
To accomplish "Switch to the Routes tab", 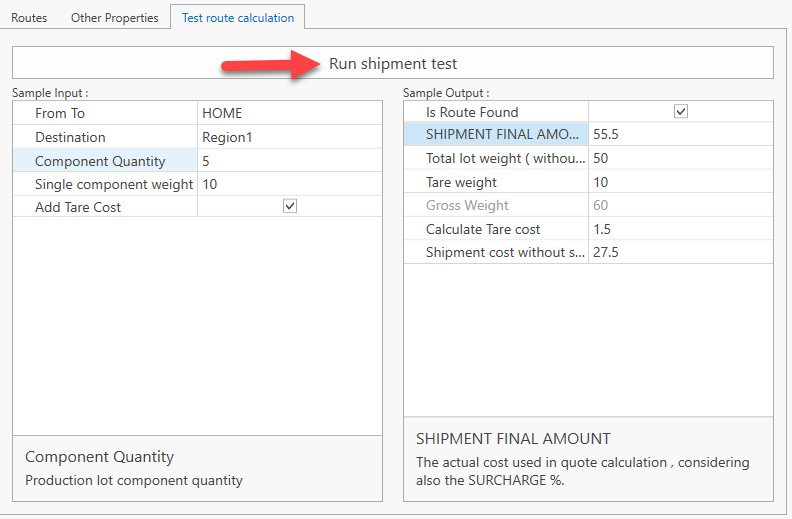I will [29, 18].
